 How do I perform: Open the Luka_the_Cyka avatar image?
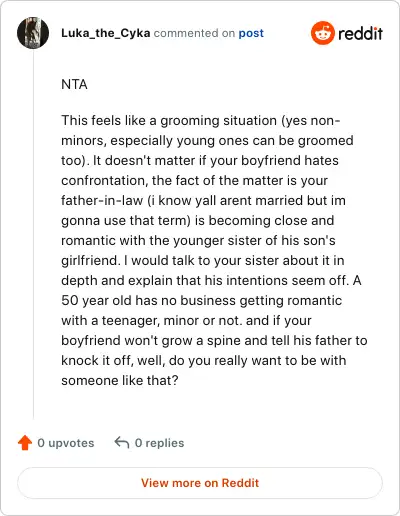(x=33, y=33)
